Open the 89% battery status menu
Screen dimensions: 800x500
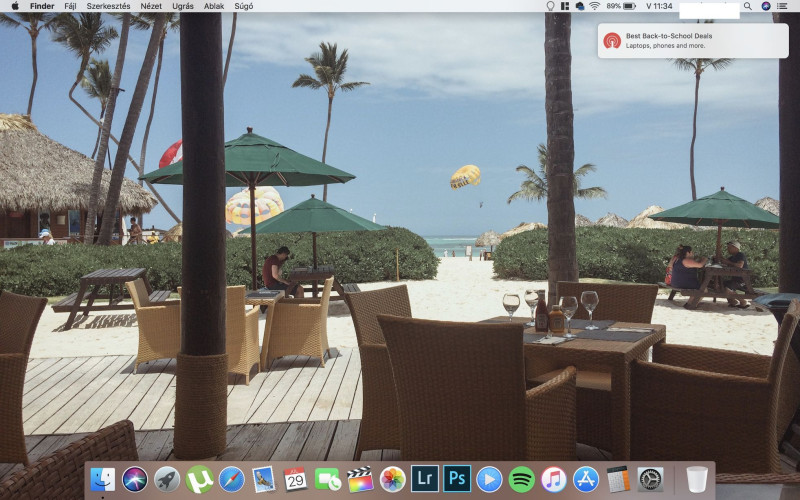pos(621,6)
